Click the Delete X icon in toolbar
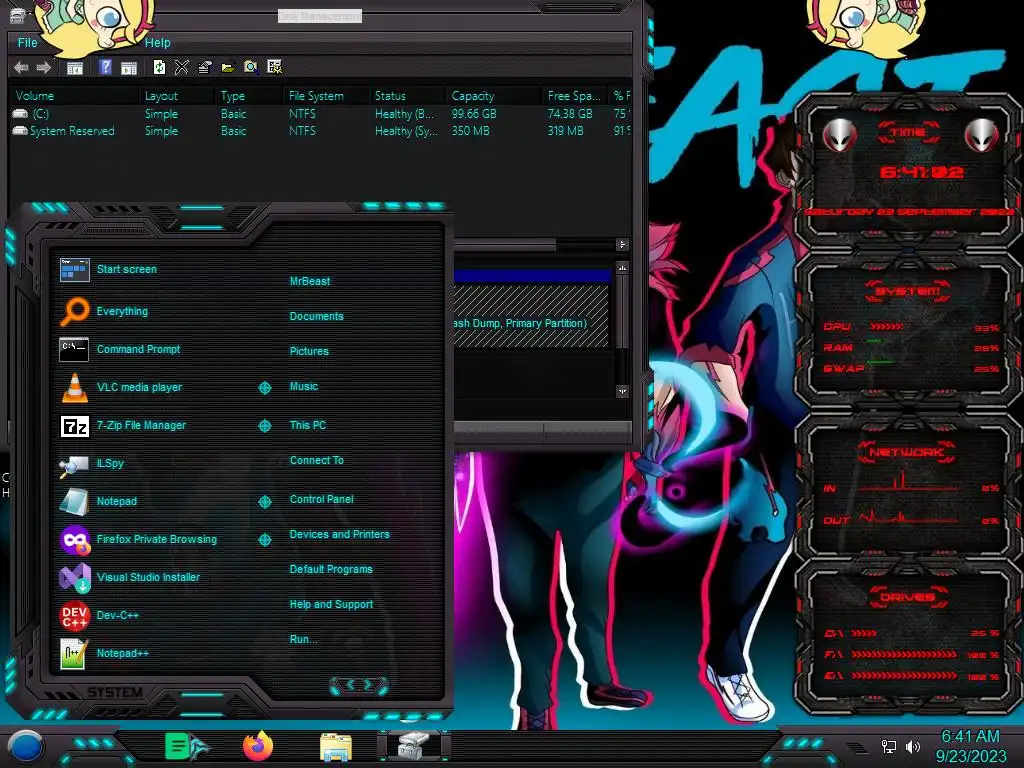The image size is (1024, 768). pyautogui.click(x=182, y=67)
